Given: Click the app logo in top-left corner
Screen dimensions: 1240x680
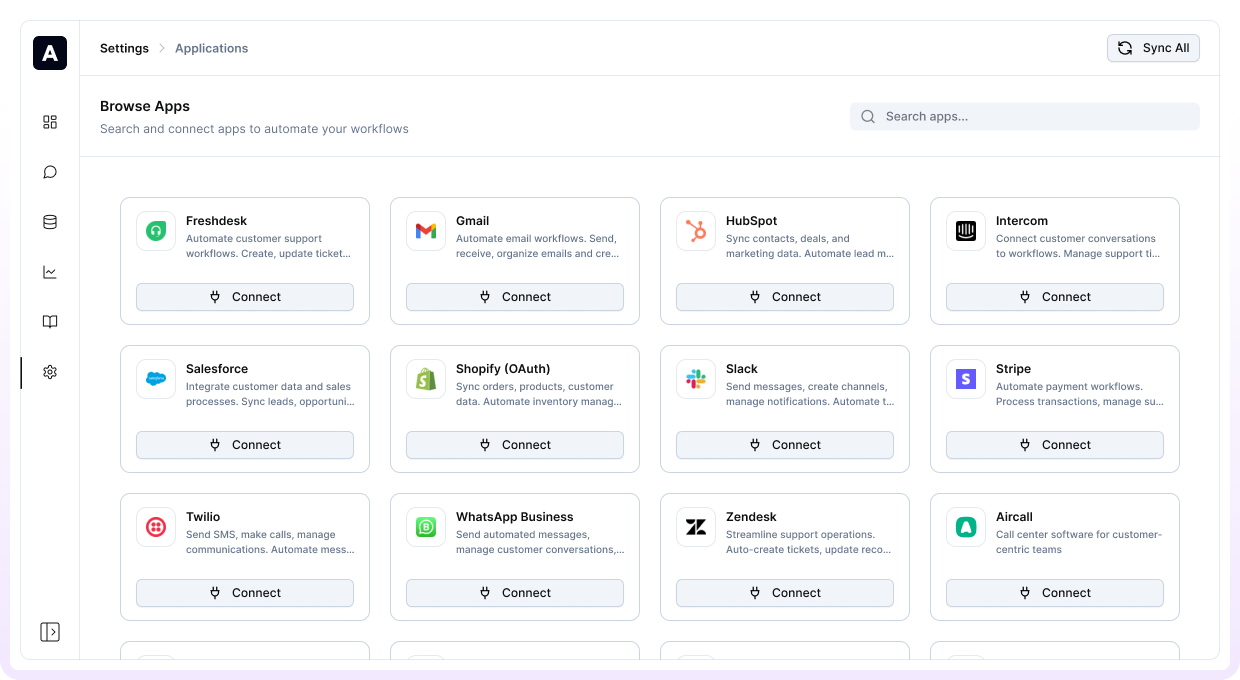Looking at the screenshot, I should [50, 53].
